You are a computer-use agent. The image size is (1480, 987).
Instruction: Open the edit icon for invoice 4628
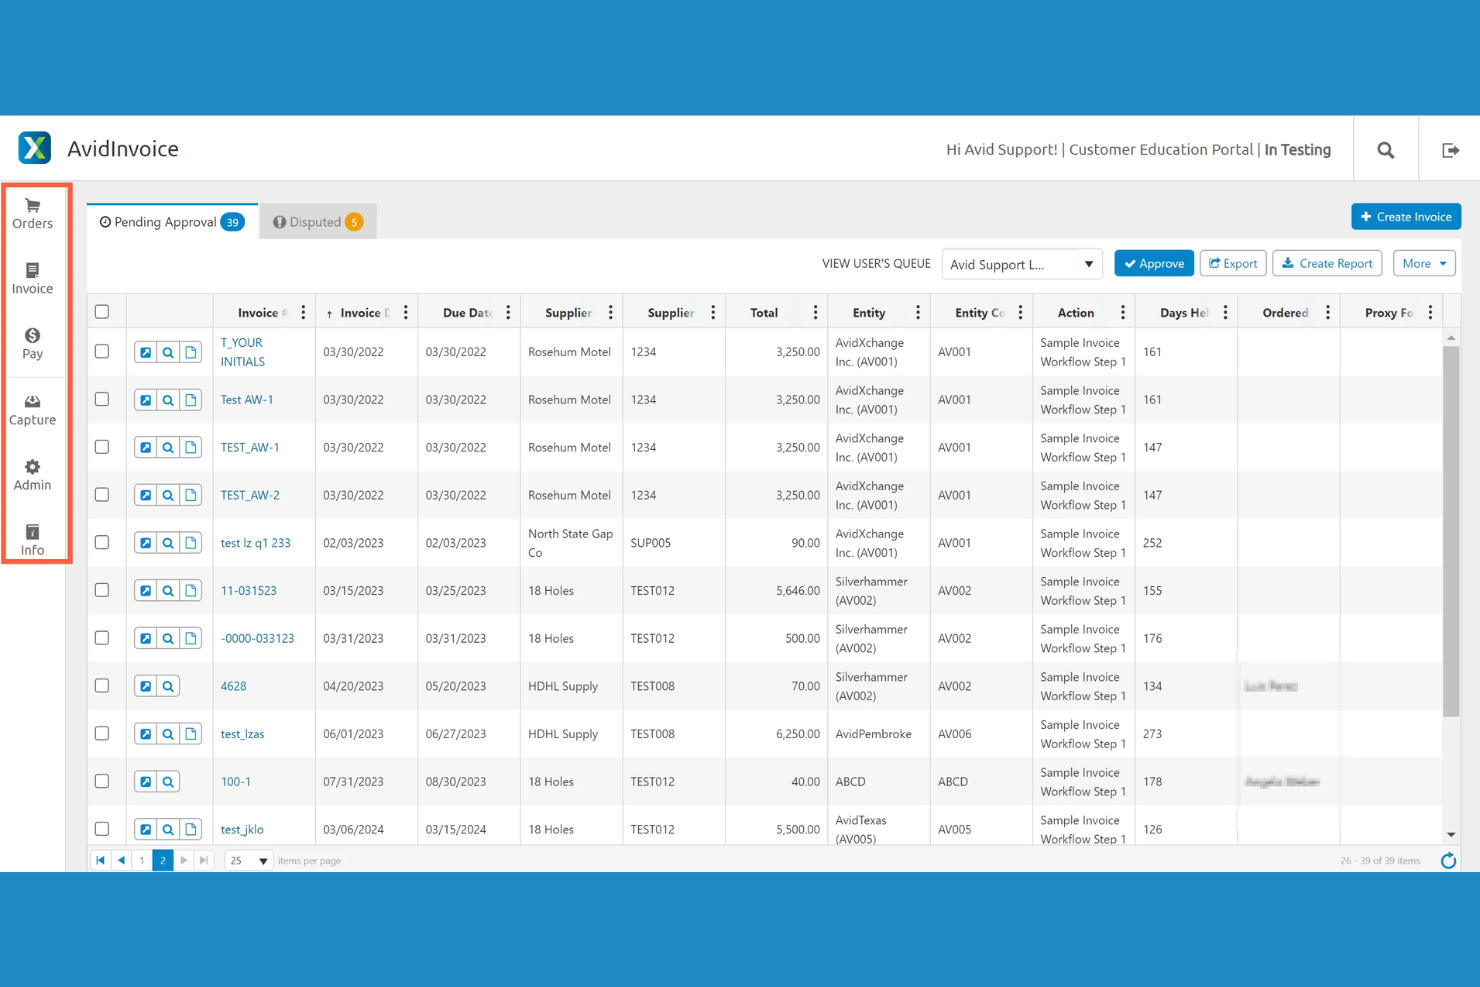click(145, 685)
